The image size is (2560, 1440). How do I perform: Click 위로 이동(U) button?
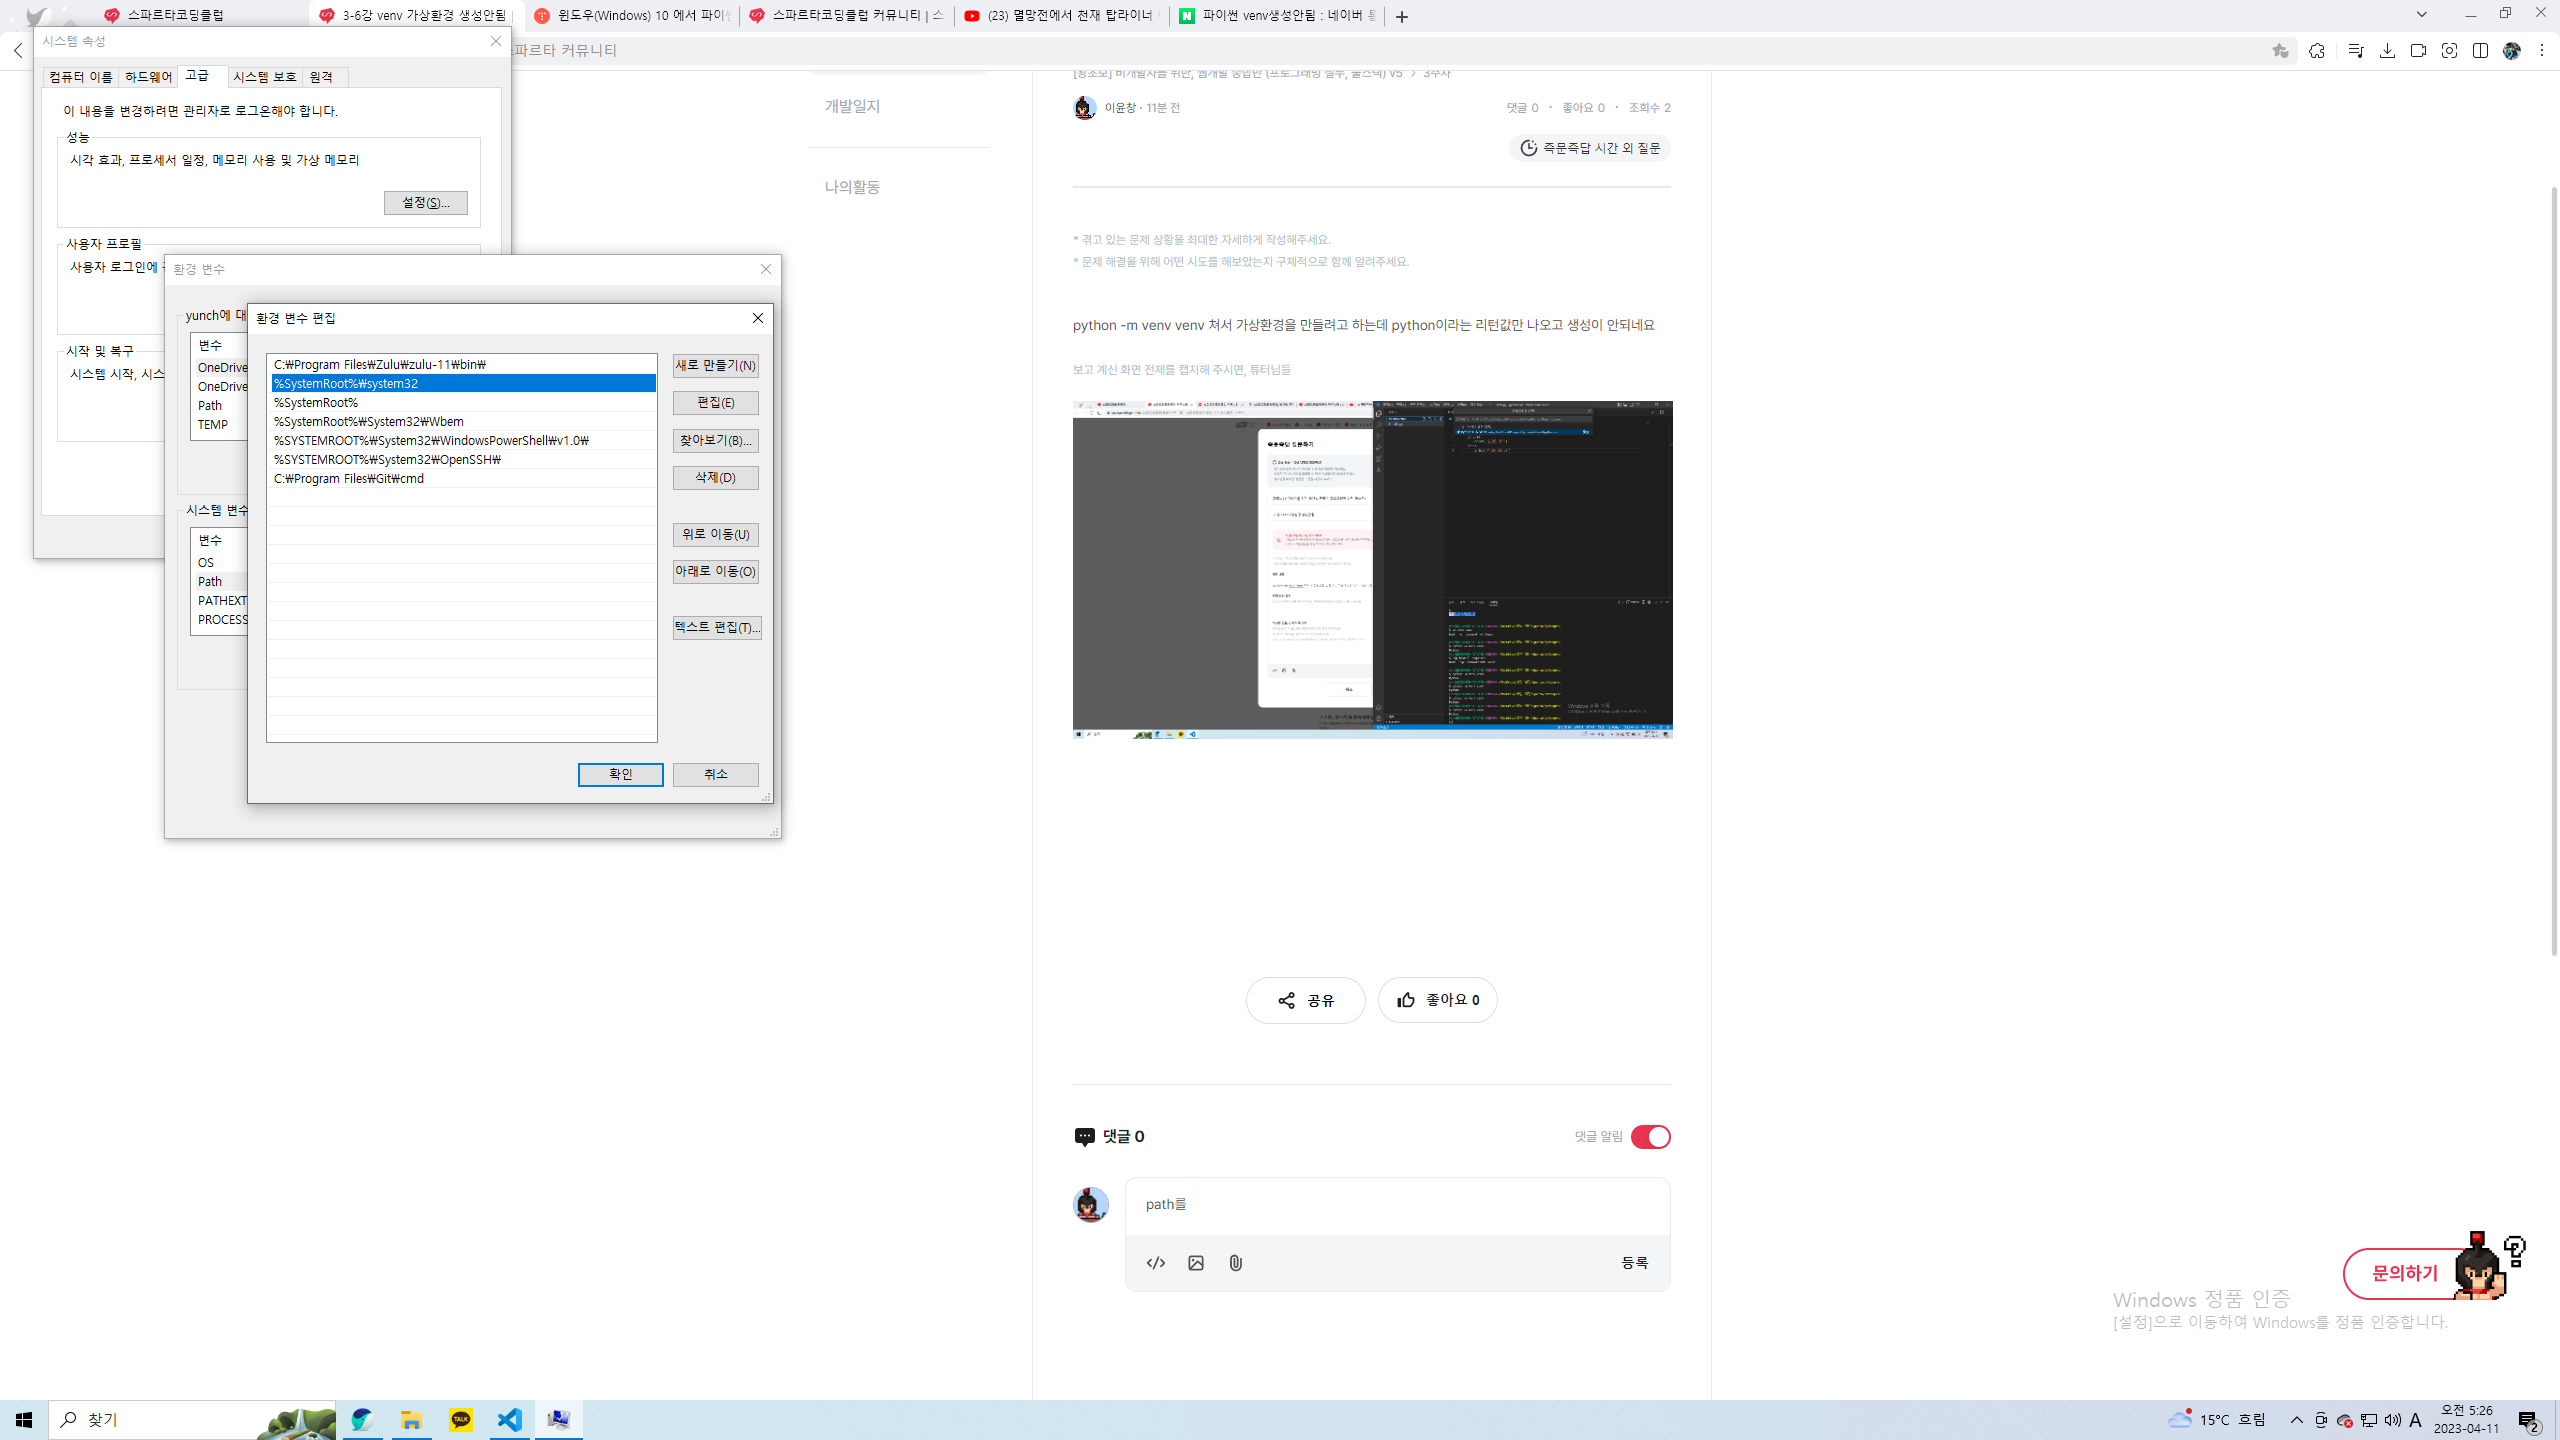pos(716,535)
